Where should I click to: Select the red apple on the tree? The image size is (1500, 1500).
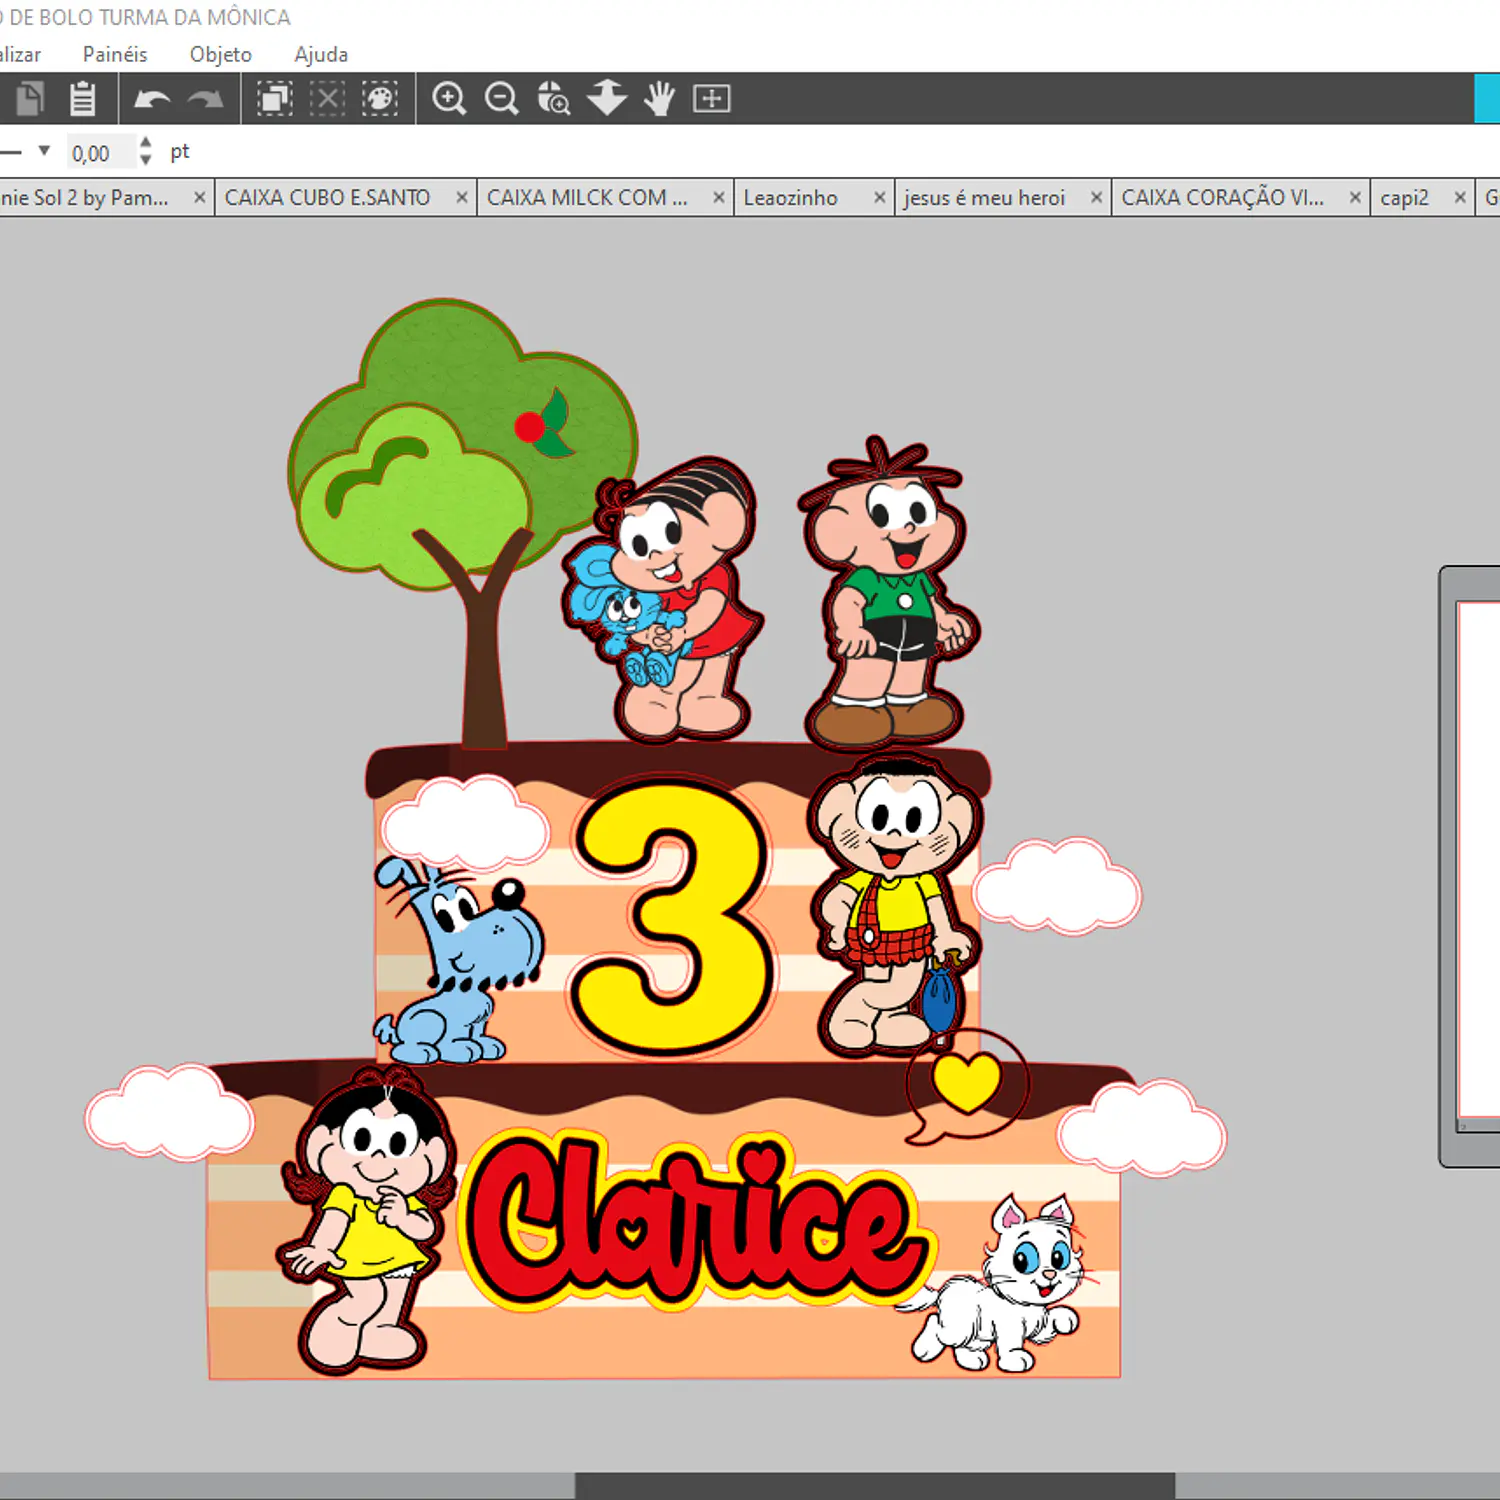pos(529,428)
